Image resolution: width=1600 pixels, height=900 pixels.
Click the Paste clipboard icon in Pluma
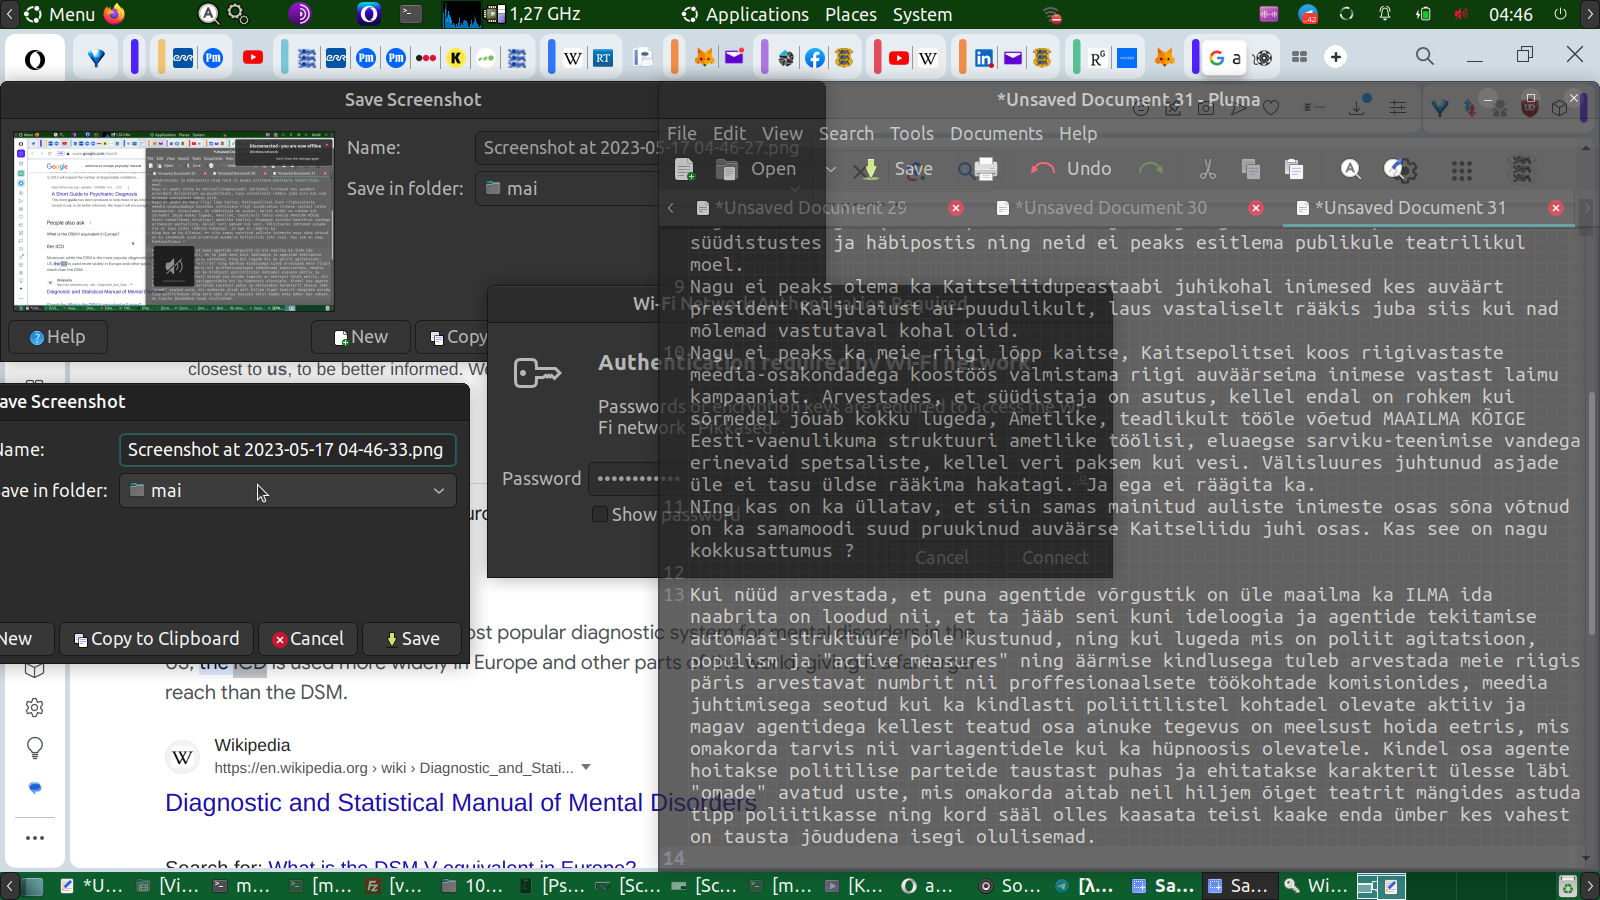coord(1294,169)
